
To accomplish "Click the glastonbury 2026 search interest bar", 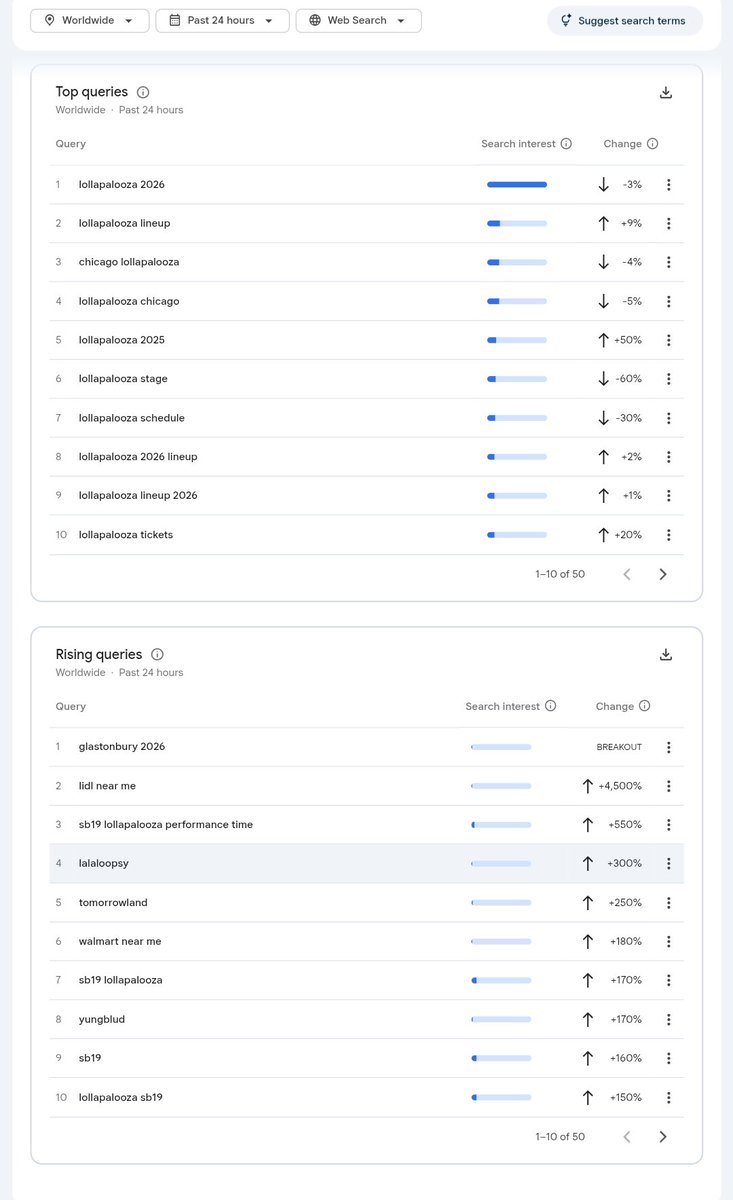I will 501,747.
